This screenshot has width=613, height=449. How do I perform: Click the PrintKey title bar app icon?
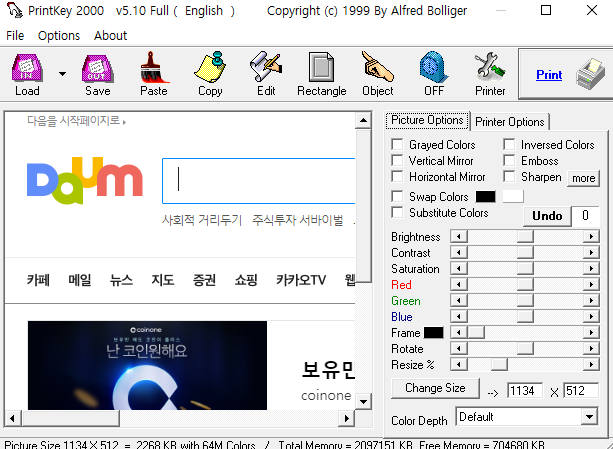click(14, 10)
